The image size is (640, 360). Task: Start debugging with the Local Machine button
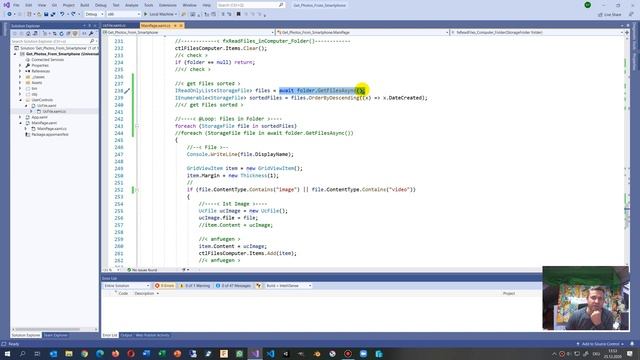(160, 14)
